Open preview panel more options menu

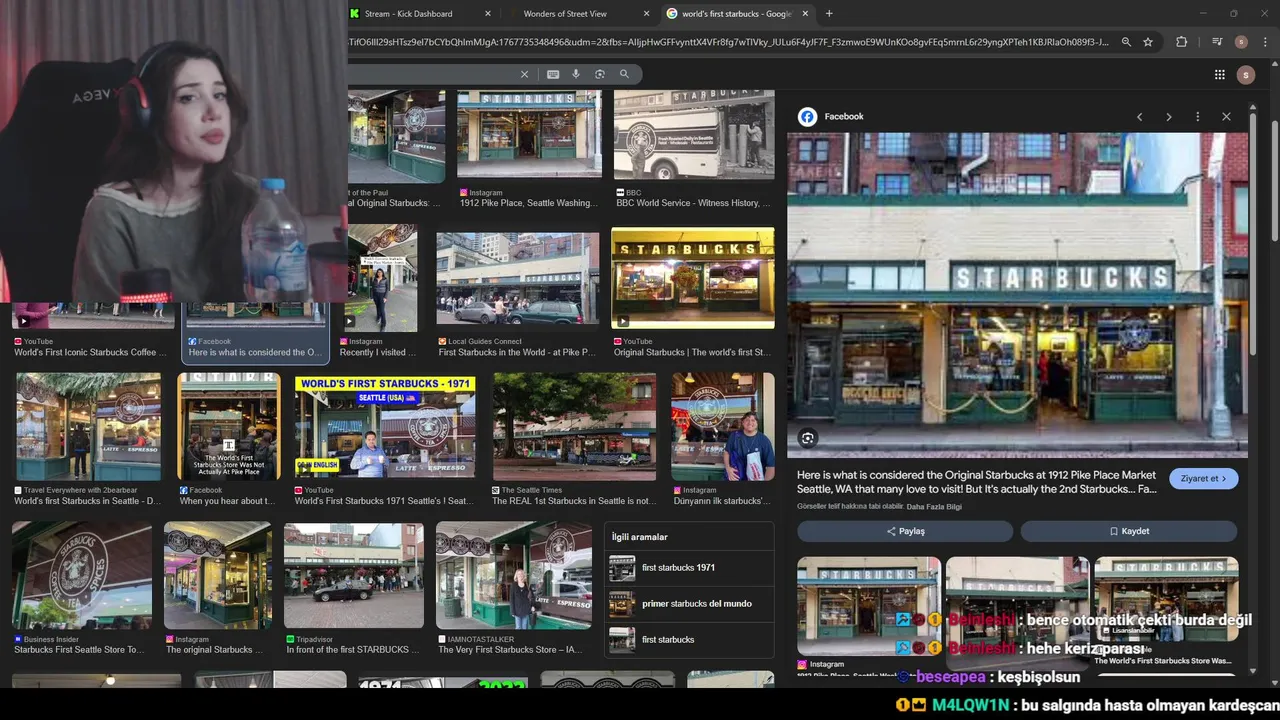[1197, 117]
